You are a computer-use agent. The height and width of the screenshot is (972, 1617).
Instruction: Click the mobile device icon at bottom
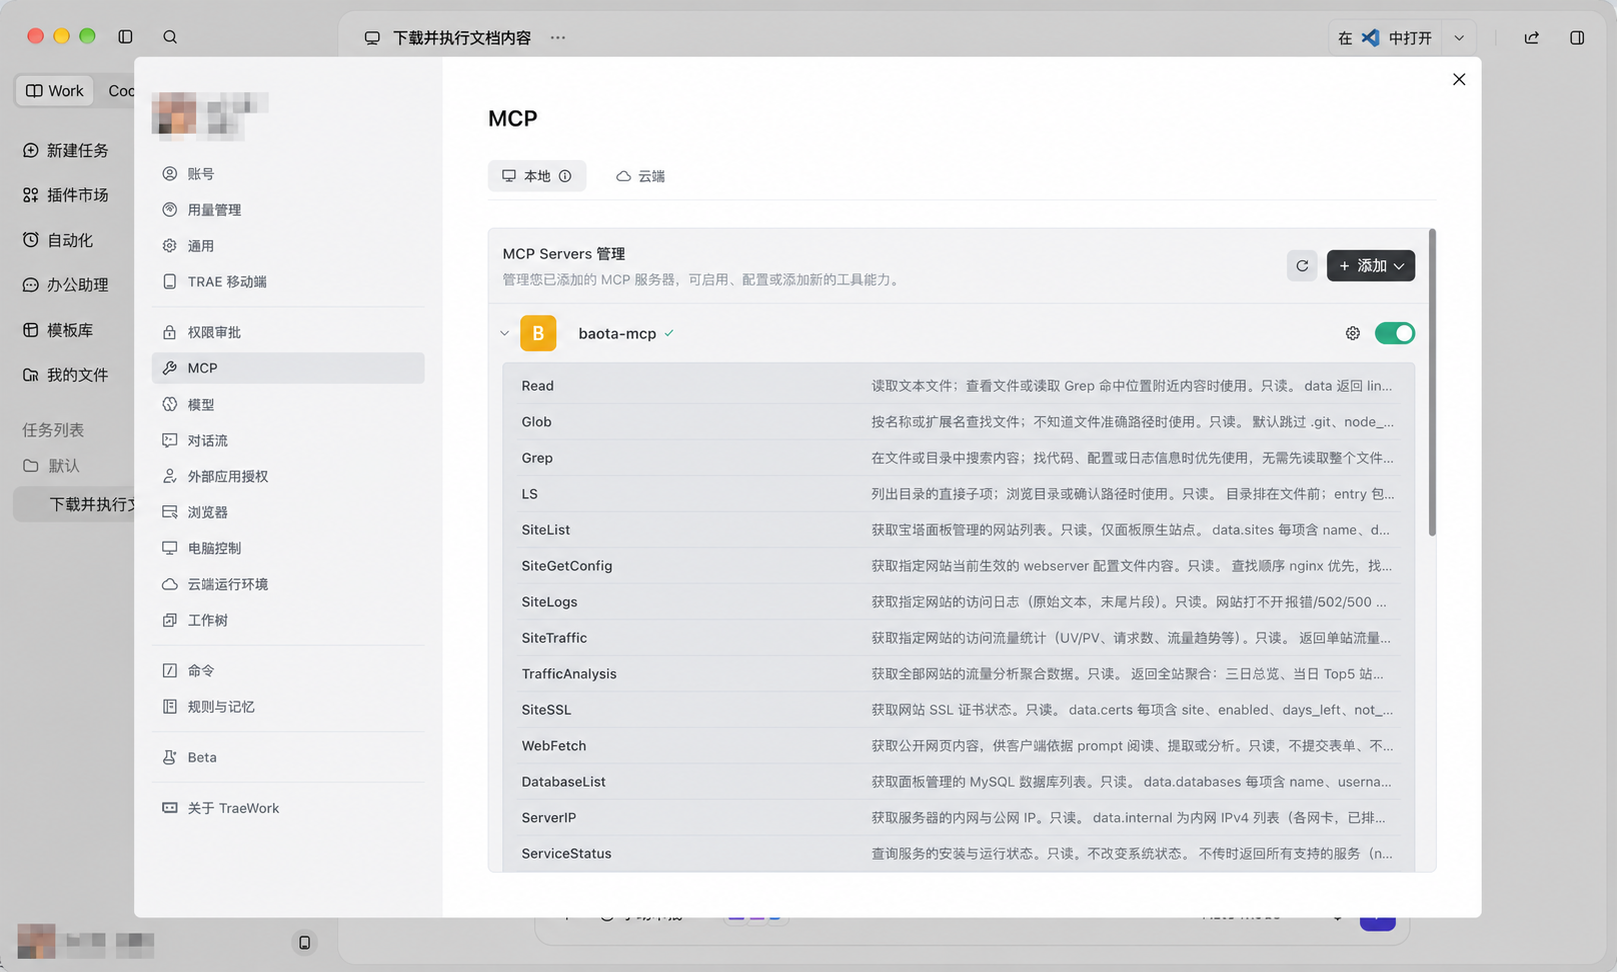coord(305,942)
